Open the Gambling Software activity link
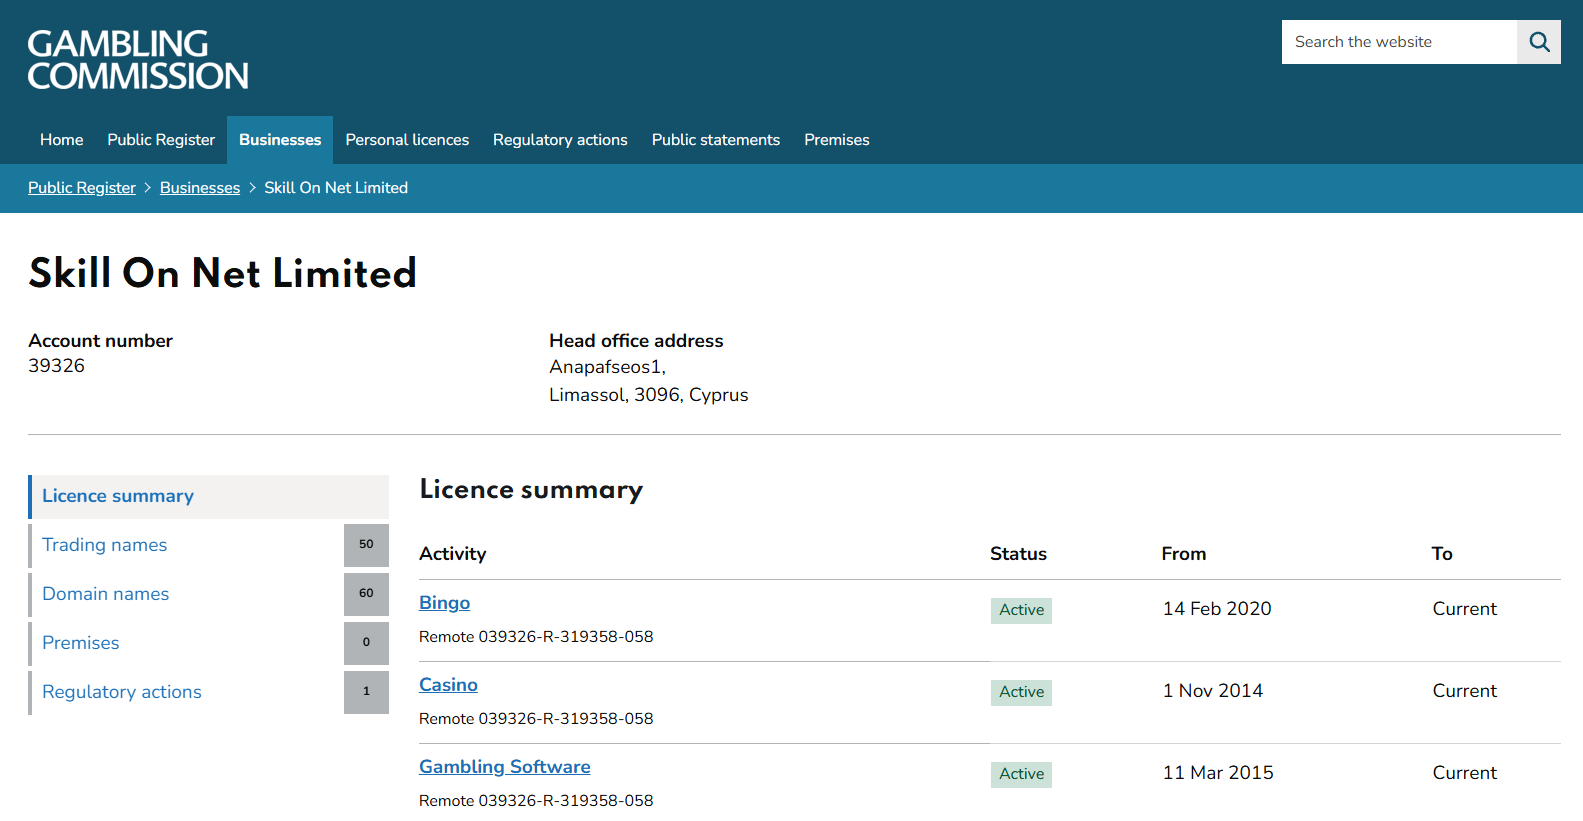The height and width of the screenshot is (821, 1583). pyautogui.click(x=504, y=767)
